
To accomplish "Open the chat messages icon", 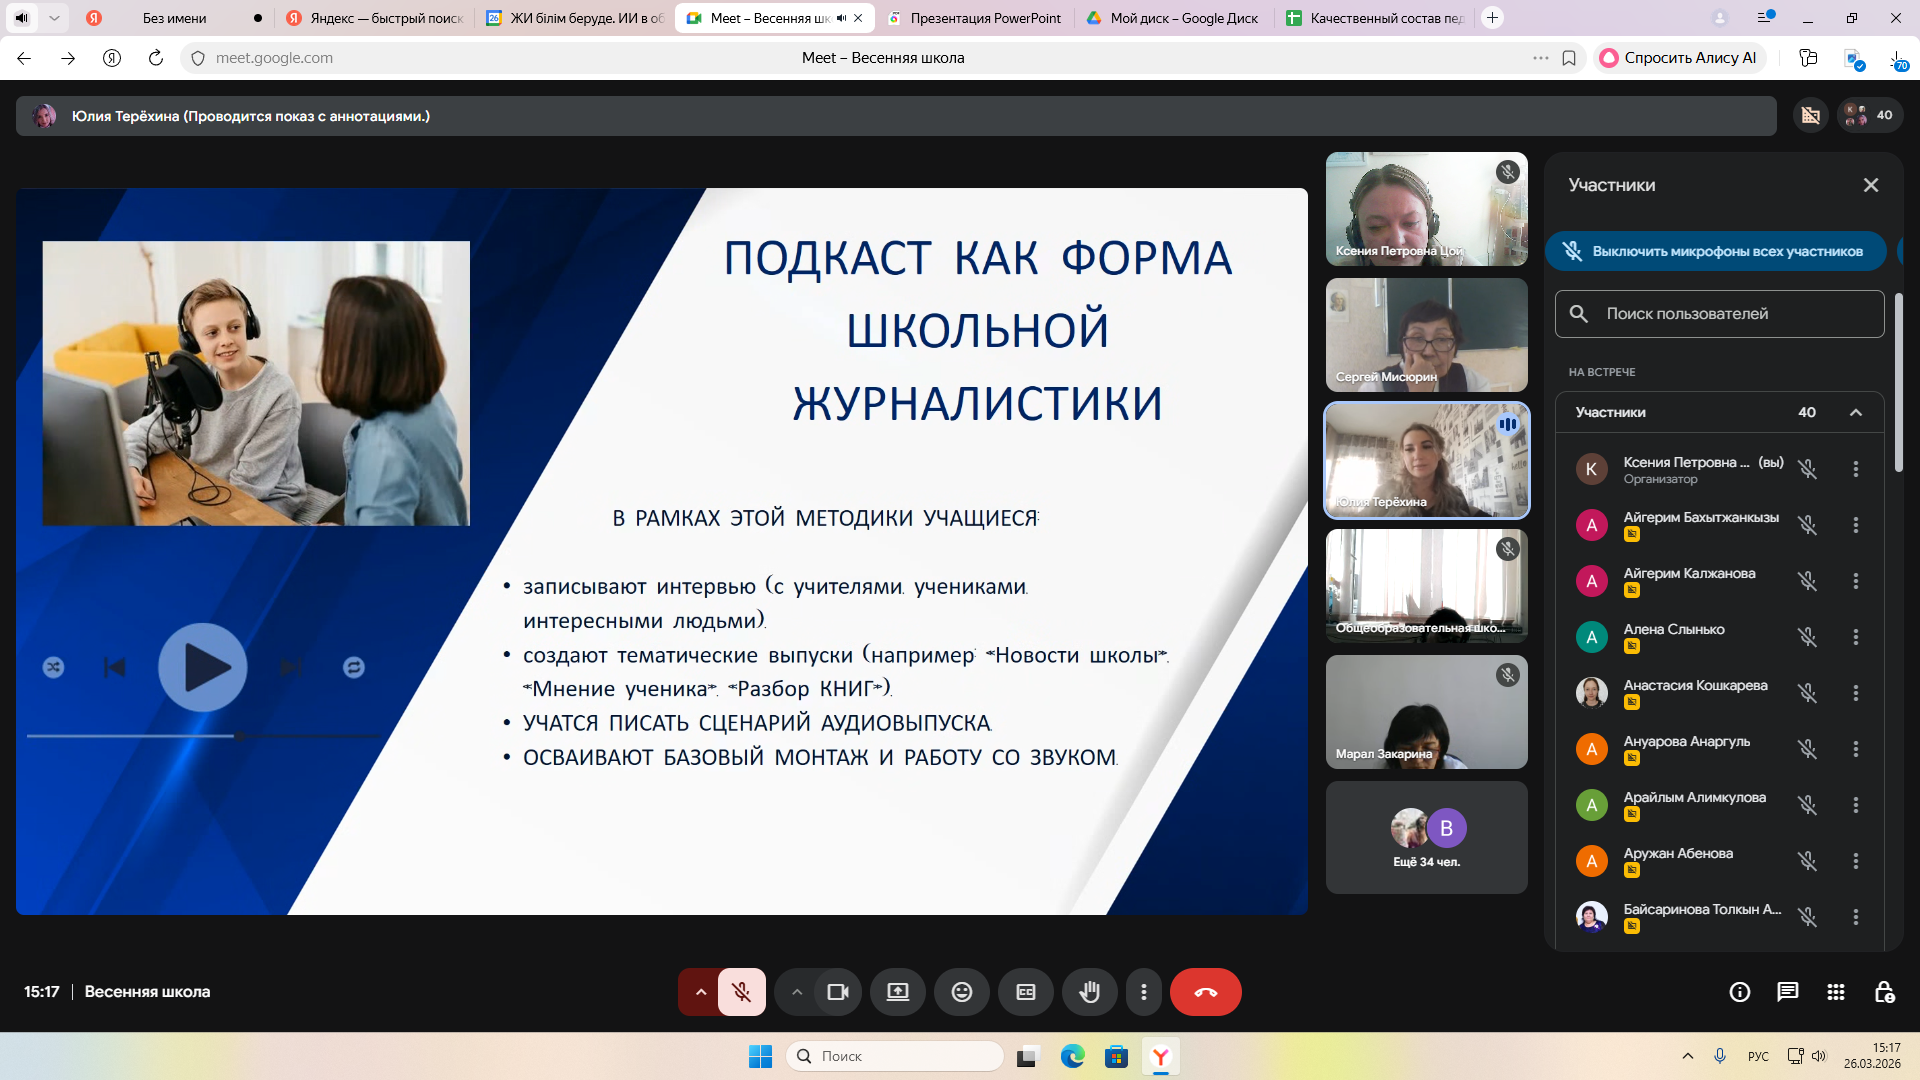I will (1787, 992).
